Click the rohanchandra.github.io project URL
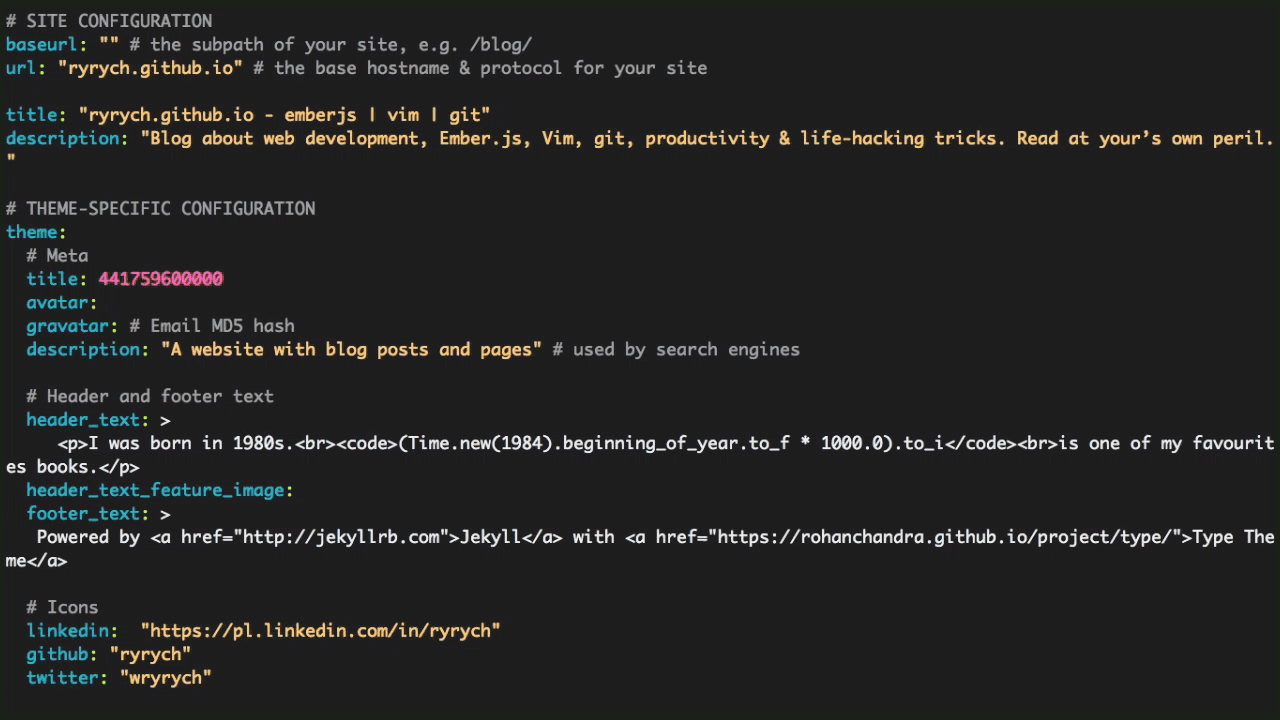Image resolution: width=1280 pixels, height=720 pixels. (x=944, y=537)
